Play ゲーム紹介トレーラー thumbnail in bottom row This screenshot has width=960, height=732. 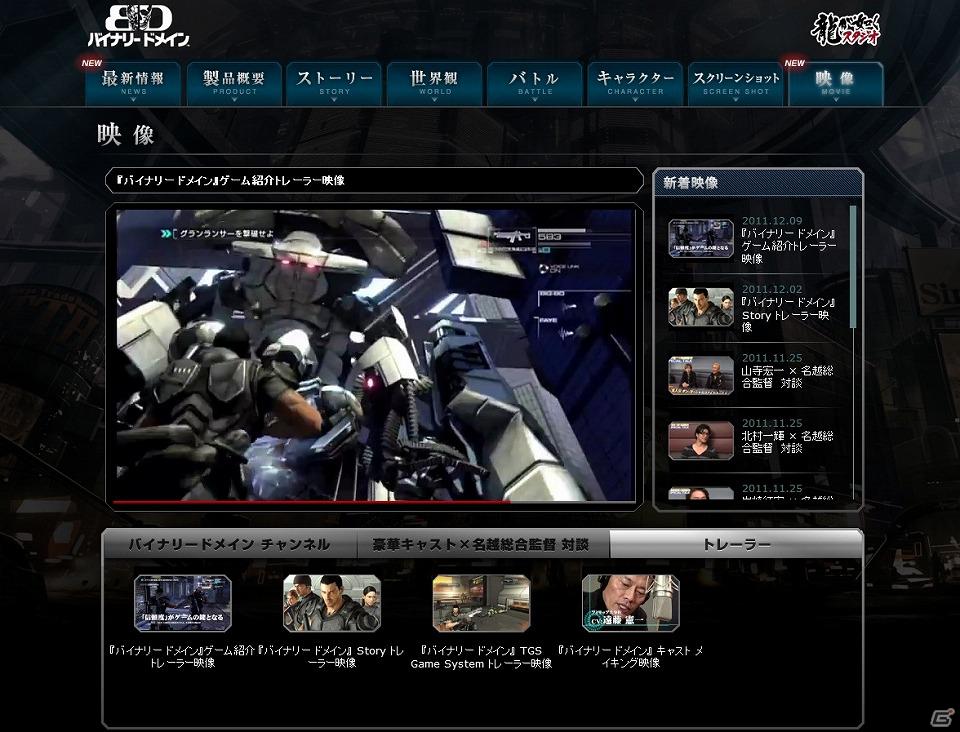point(183,603)
